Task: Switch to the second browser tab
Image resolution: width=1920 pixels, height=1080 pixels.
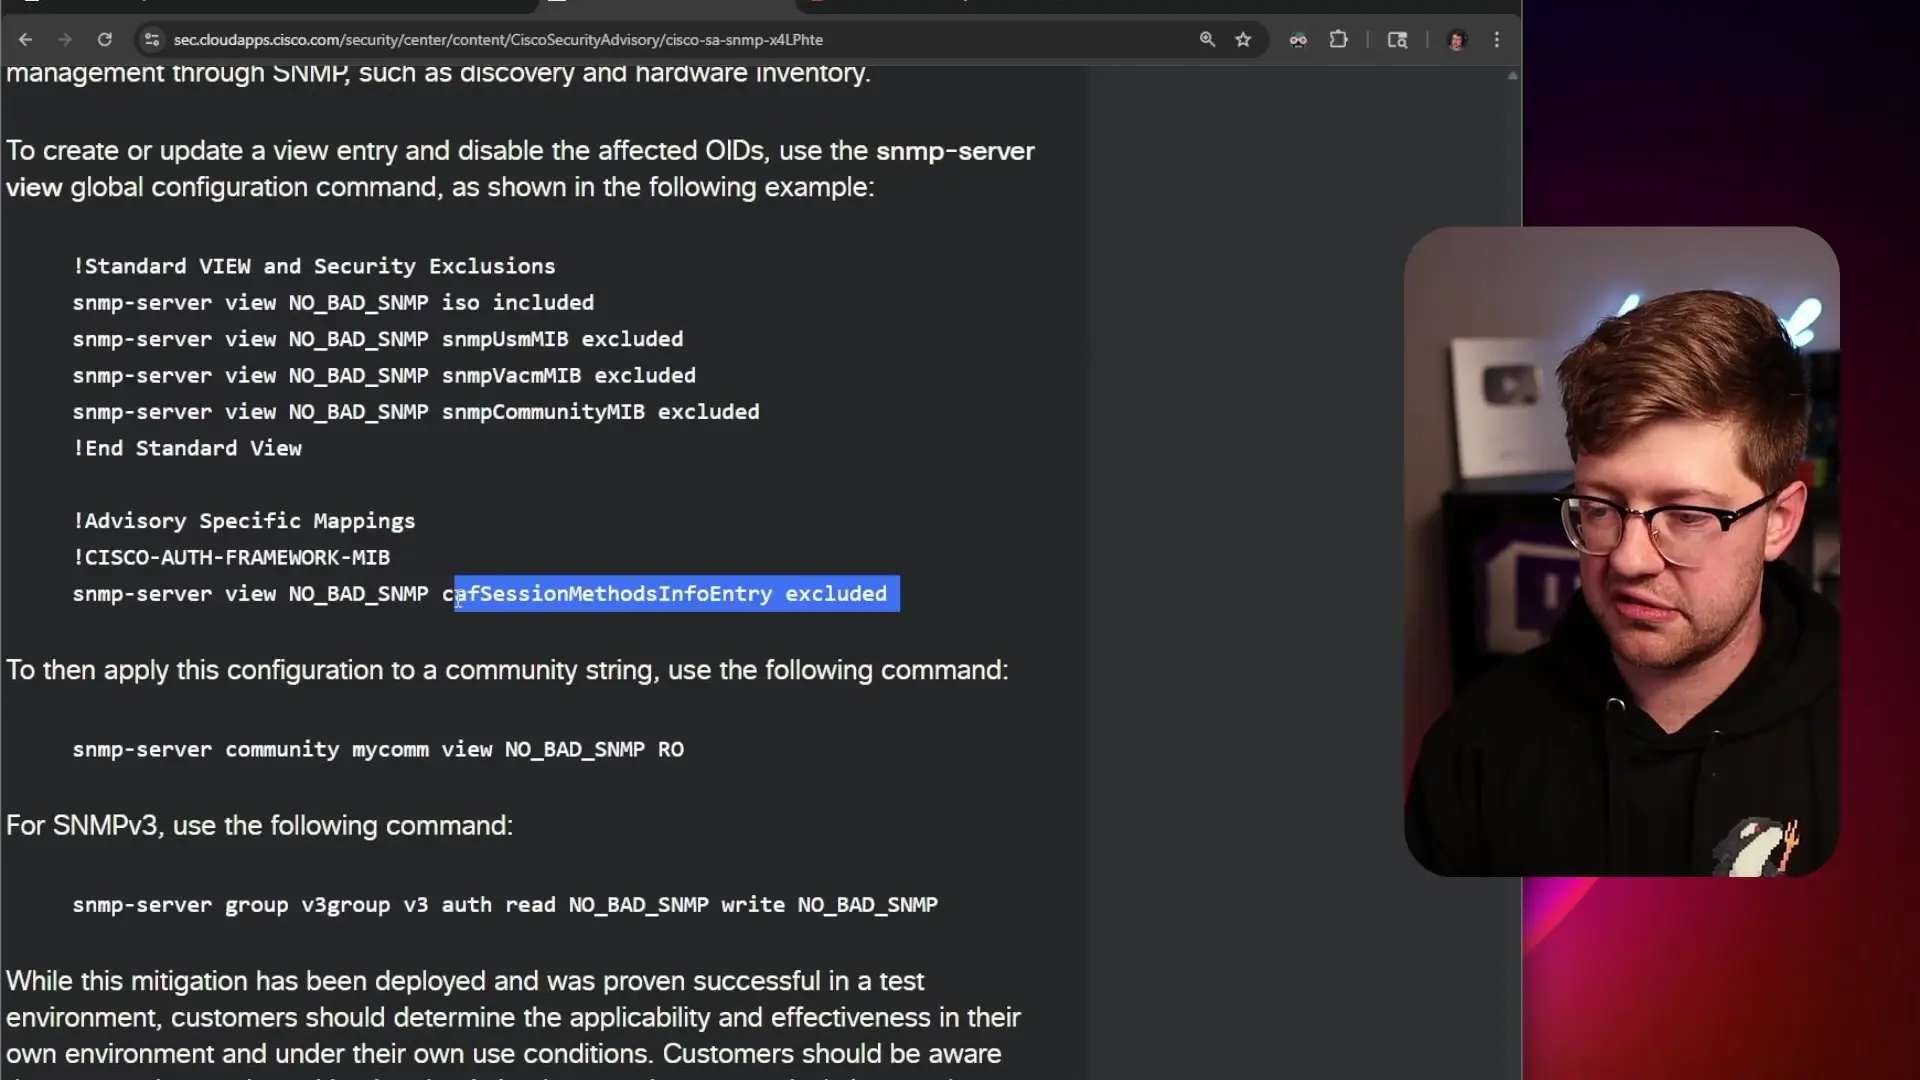Action: point(660,7)
